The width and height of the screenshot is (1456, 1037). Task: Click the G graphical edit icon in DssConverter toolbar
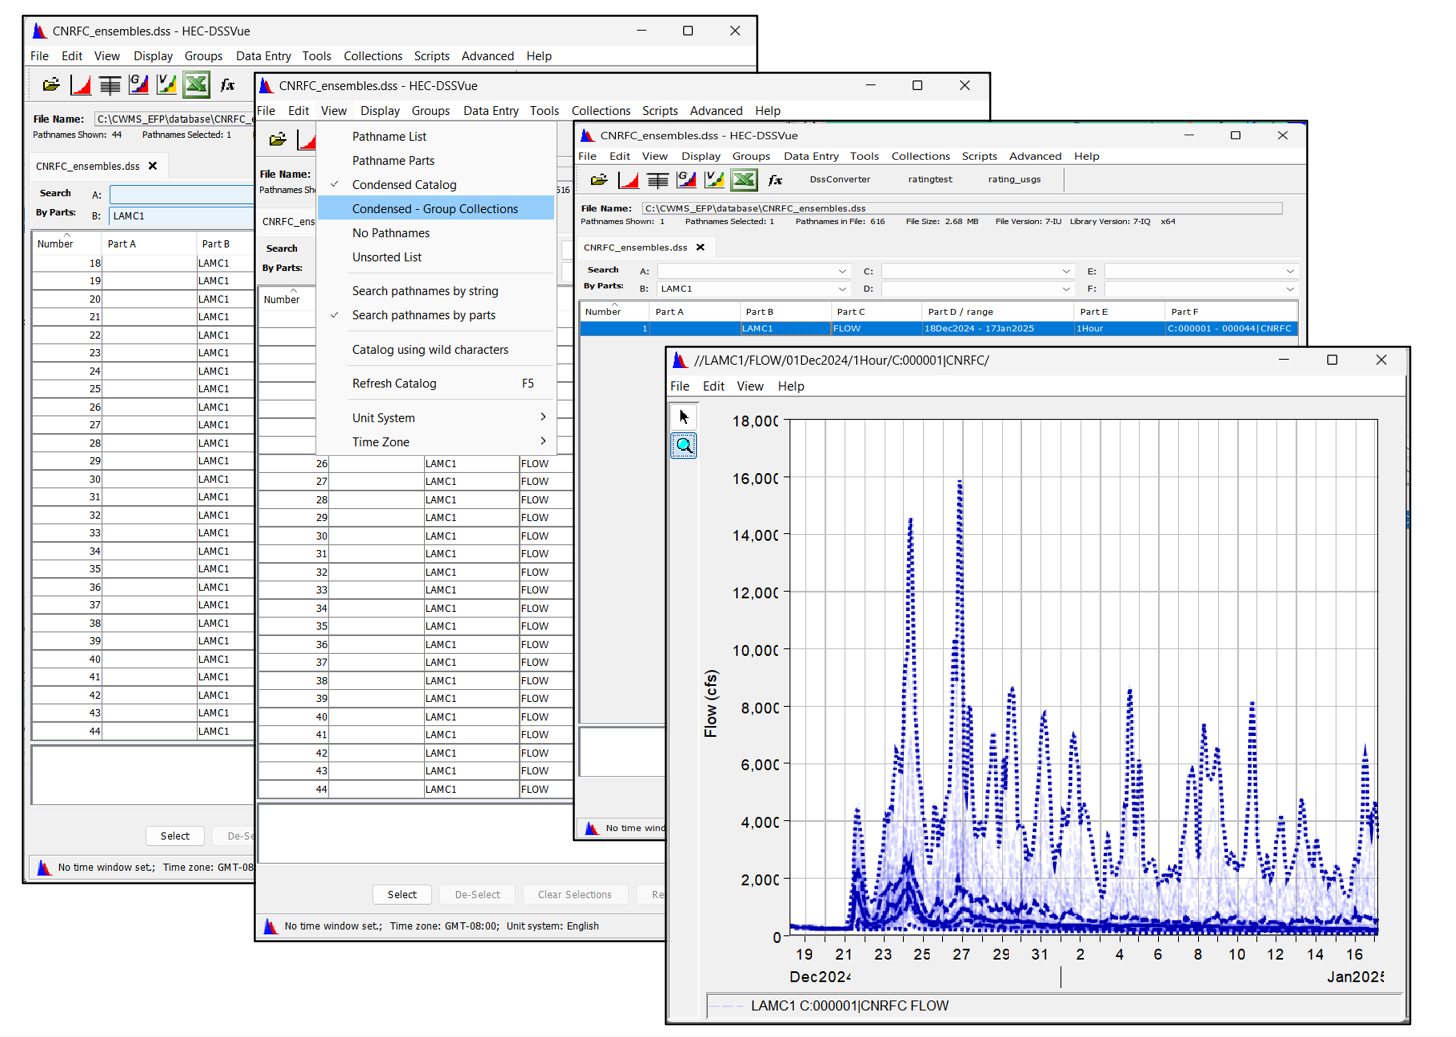686,180
